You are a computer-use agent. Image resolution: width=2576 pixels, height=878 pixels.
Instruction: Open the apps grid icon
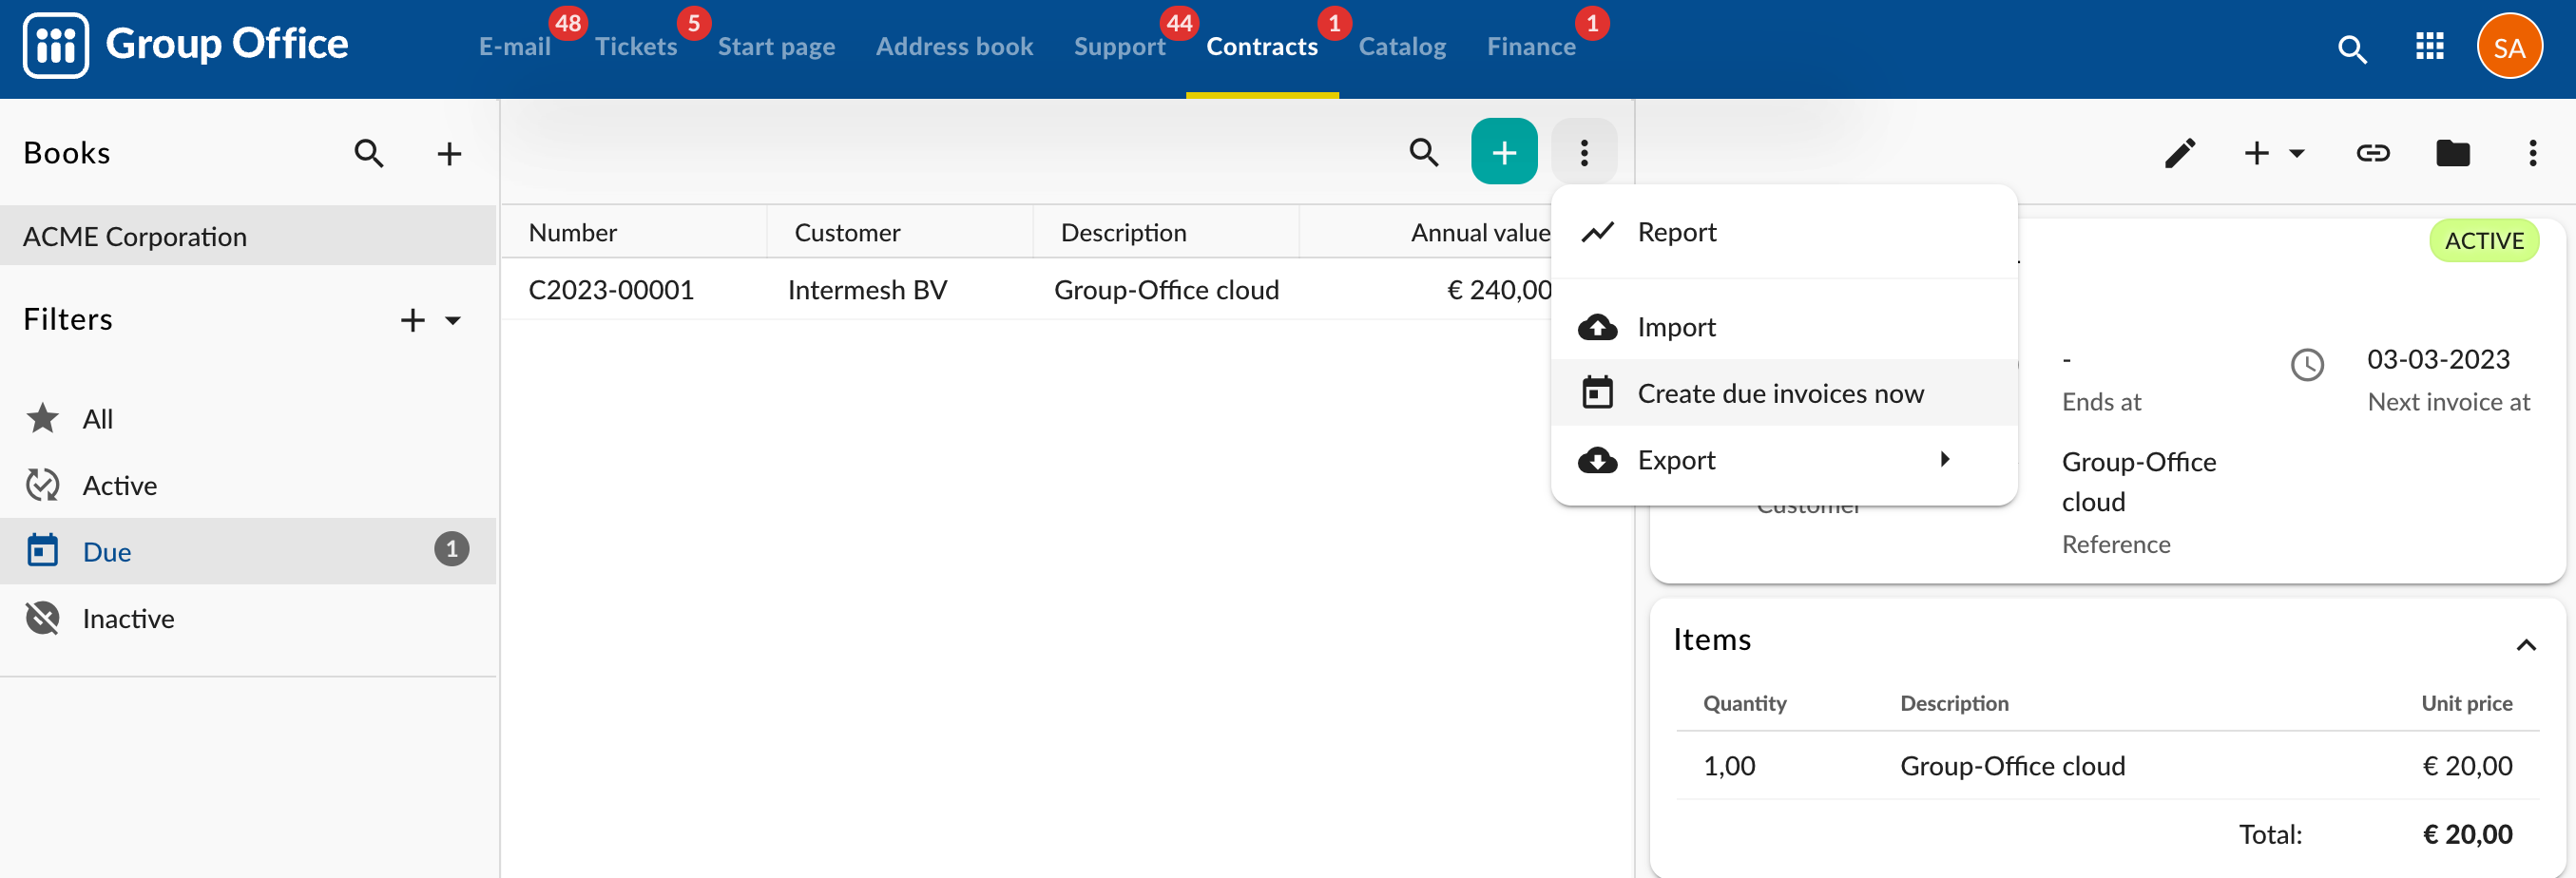[2429, 46]
